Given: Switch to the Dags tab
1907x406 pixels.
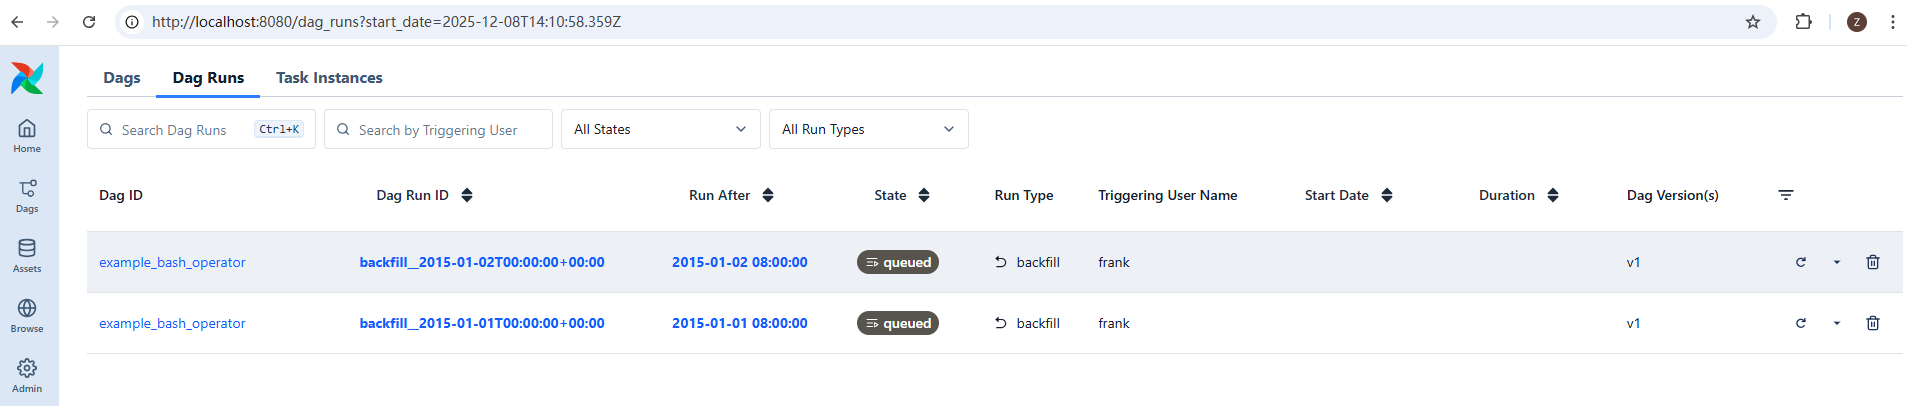Looking at the screenshot, I should [x=122, y=78].
